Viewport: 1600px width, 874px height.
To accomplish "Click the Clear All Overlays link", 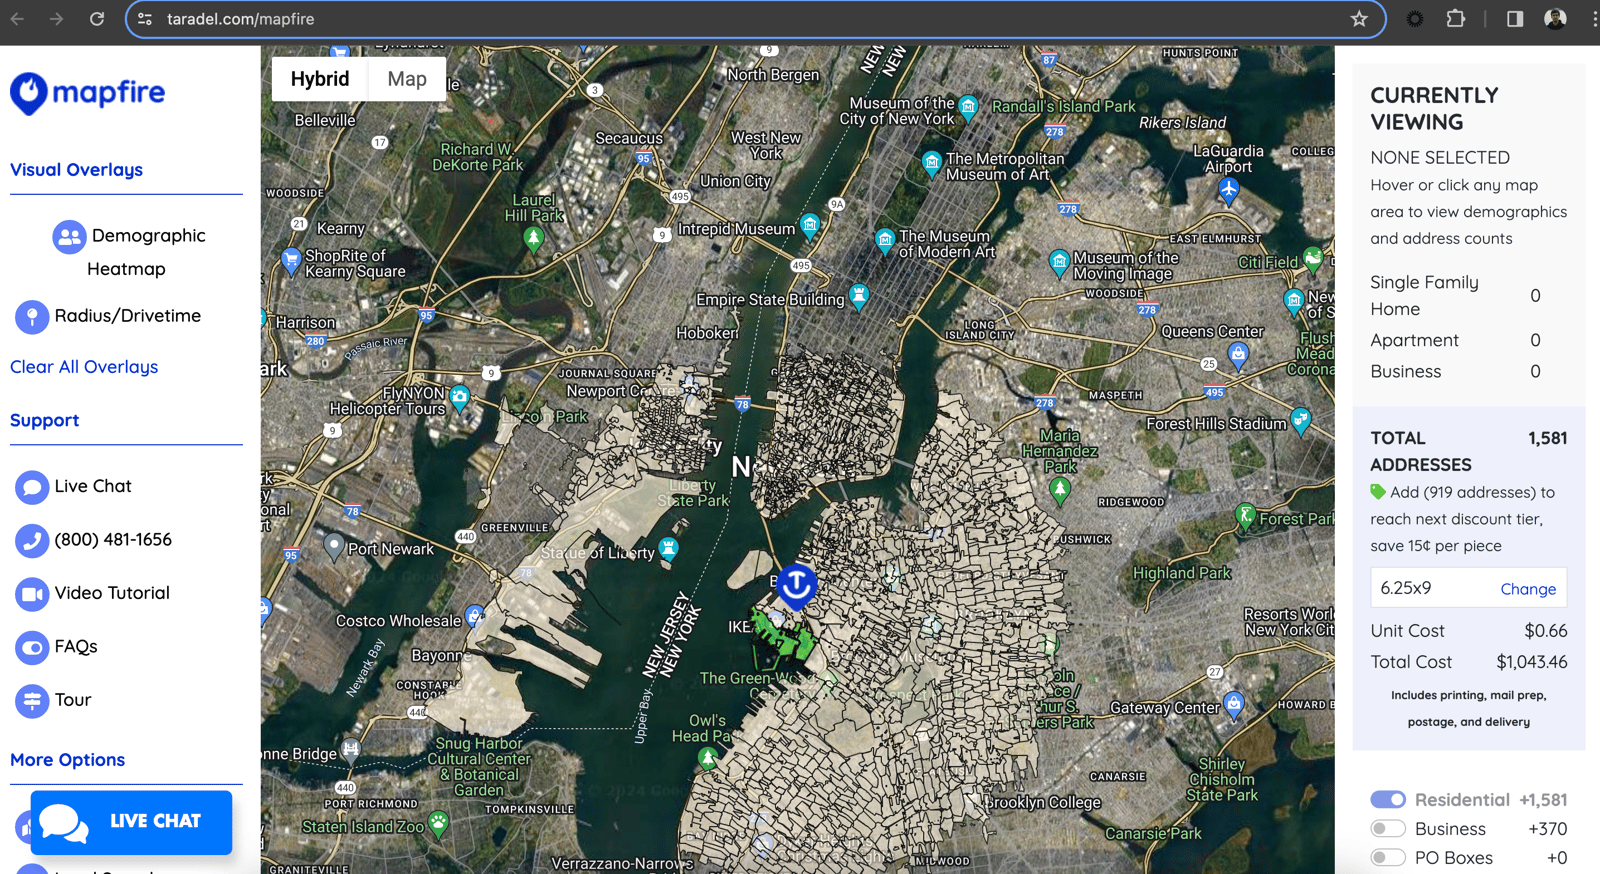I will pyautogui.click(x=84, y=367).
